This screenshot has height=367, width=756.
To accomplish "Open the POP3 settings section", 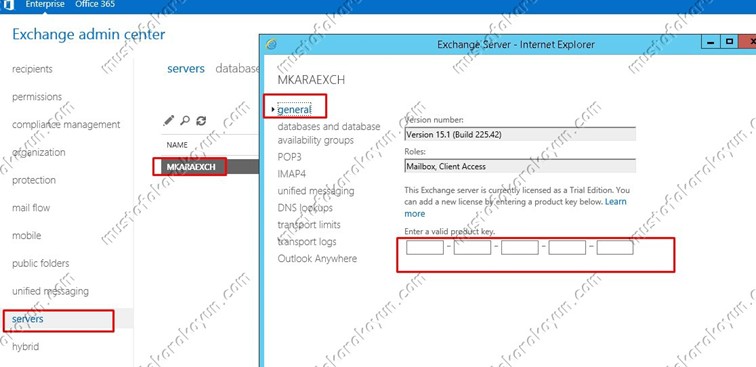I will click(289, 157).
